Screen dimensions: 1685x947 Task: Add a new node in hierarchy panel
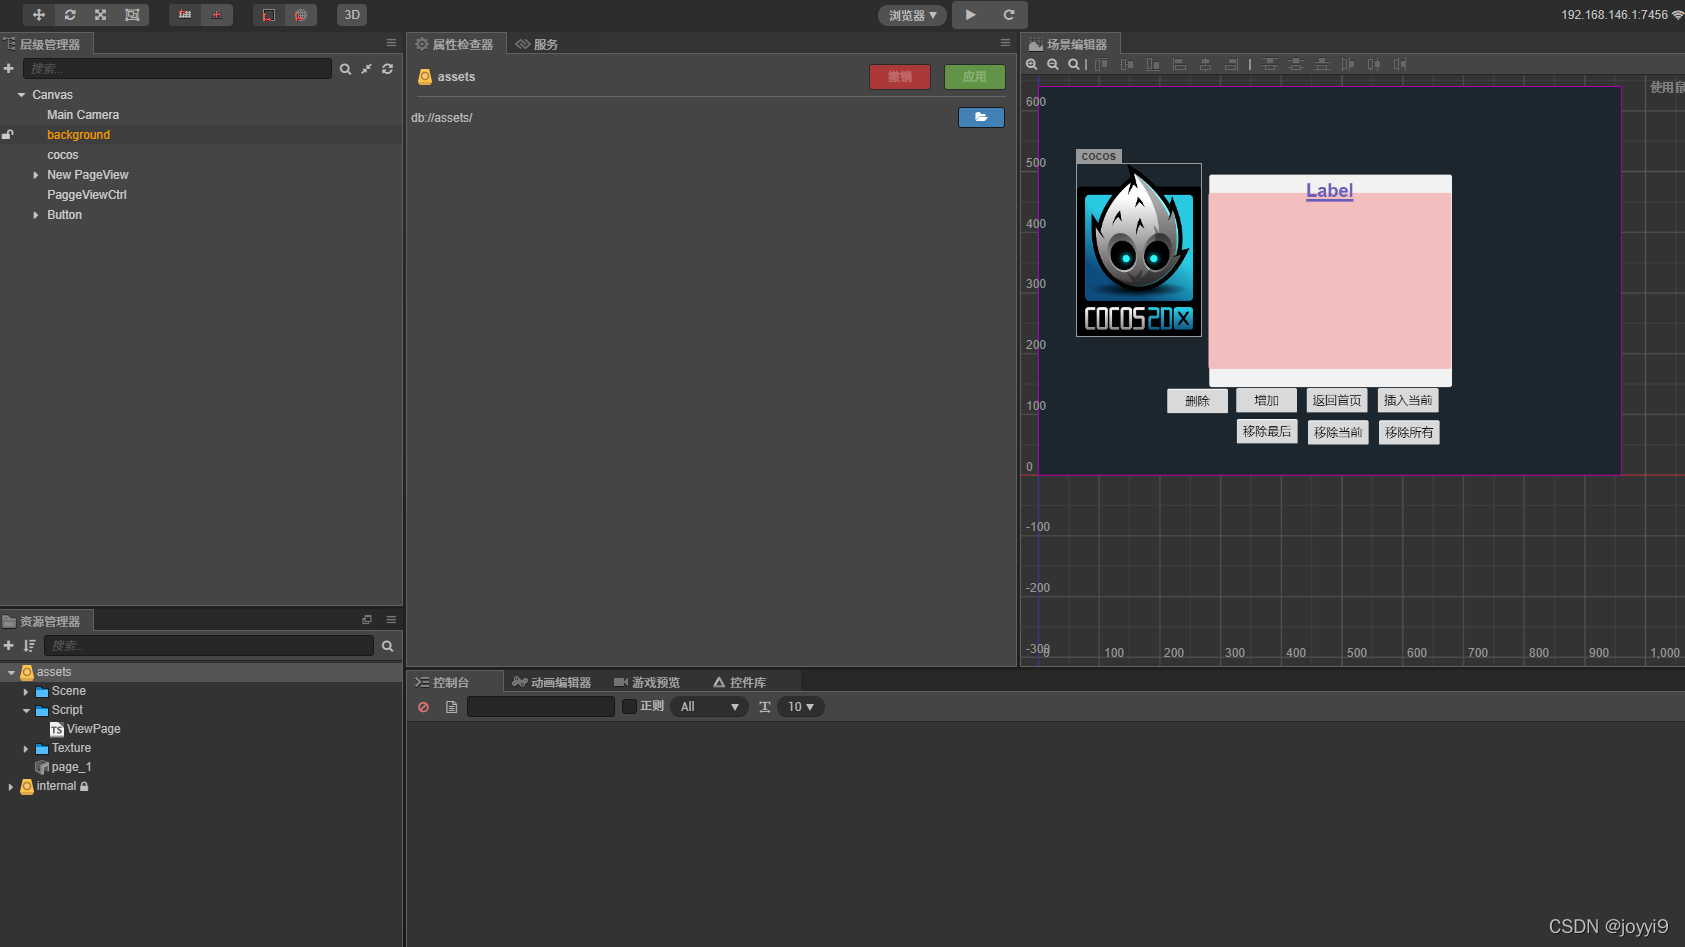(9, 69)
